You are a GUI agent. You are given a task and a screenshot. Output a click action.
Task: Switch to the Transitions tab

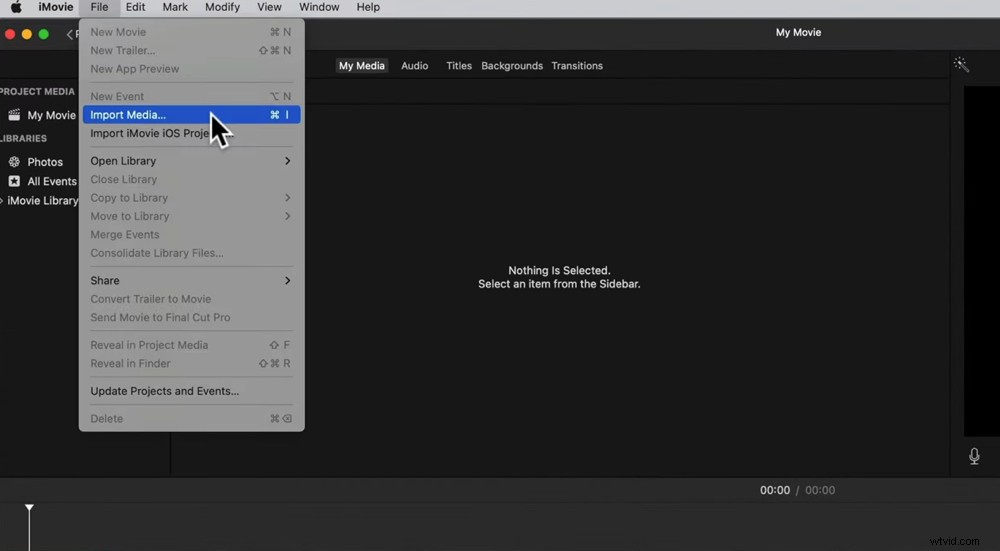coord(577,66)
